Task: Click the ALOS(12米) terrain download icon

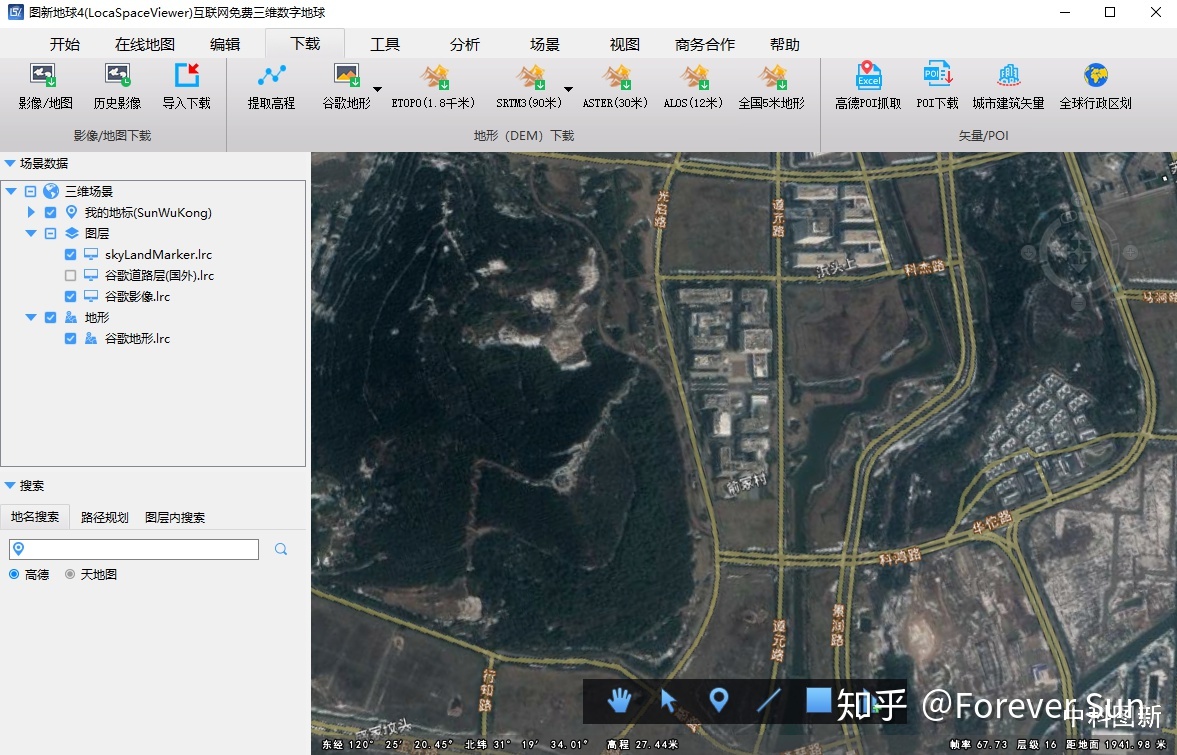Action: coord(694,76)
